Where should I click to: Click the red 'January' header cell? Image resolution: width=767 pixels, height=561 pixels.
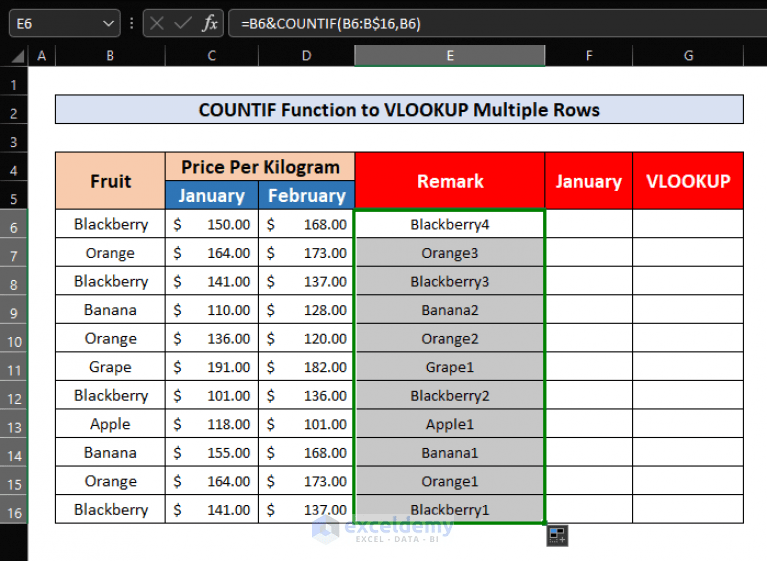pyautogui.click(x=588, y=181)
